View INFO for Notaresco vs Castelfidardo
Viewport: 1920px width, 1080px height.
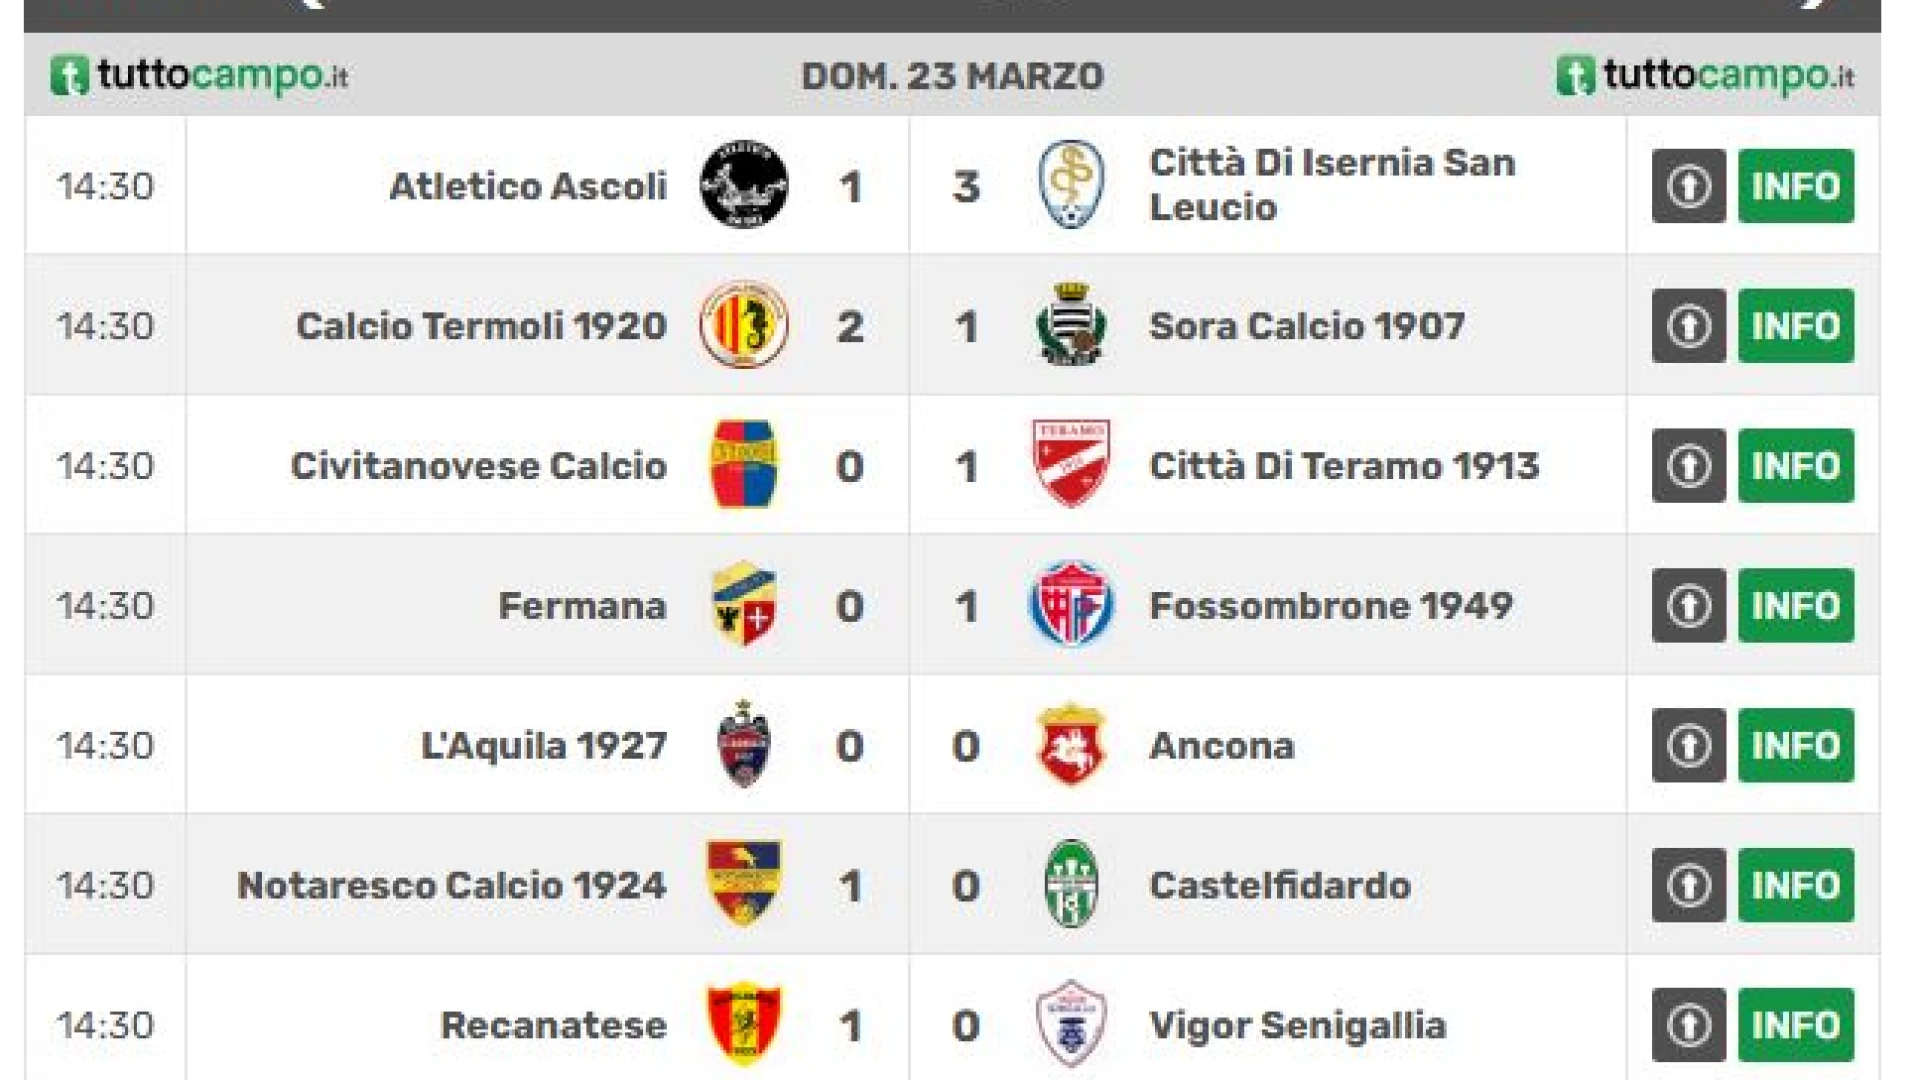pos(1796,885)
